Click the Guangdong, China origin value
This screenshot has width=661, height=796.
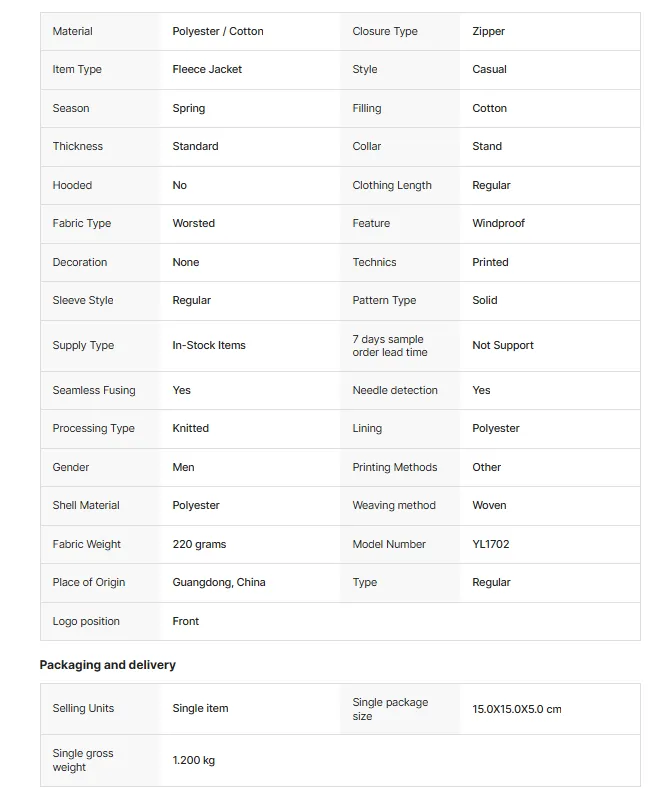point(219,582)
